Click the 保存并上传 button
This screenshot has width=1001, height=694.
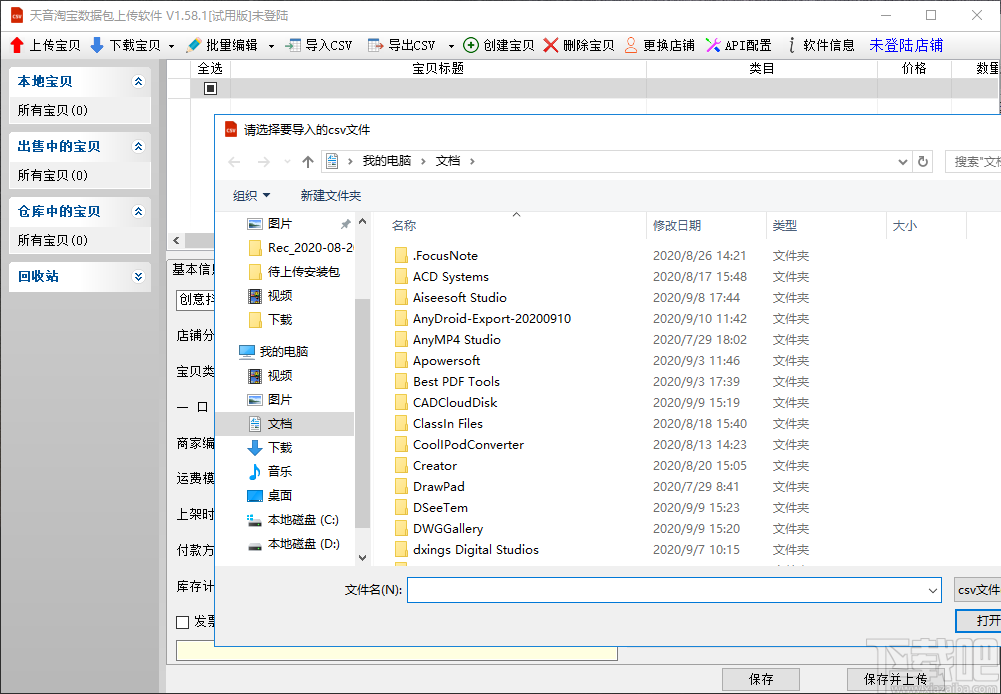[x=896, y=679]
